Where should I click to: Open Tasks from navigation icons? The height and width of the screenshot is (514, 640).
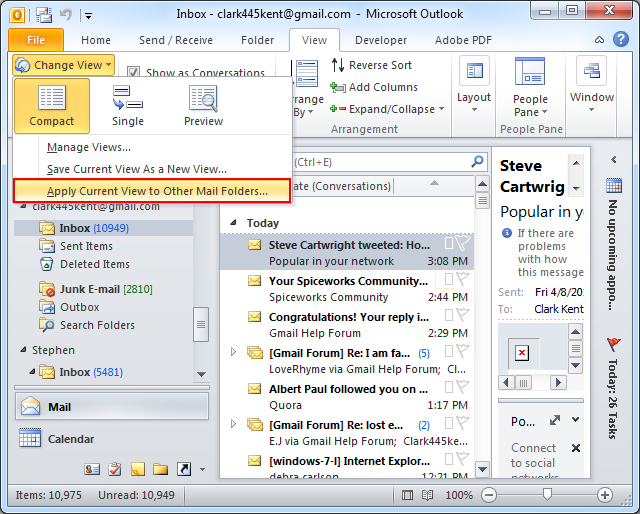(x=115, y=469)
